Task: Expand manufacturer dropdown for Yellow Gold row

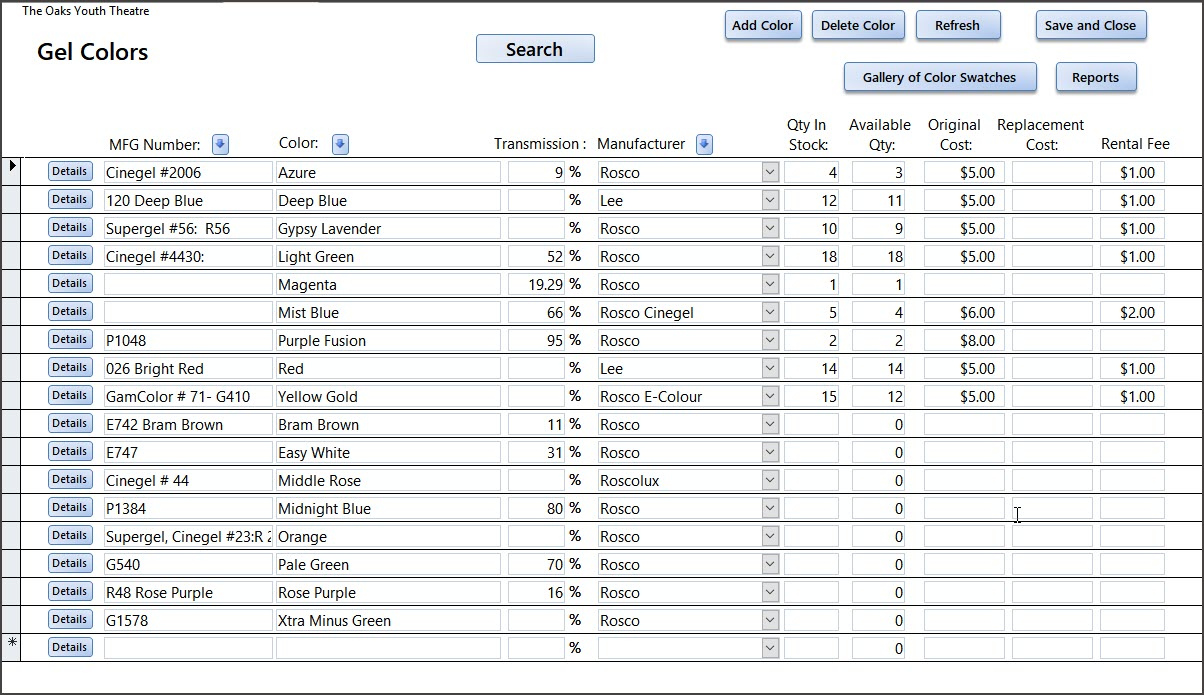Action: coord(770,396)
